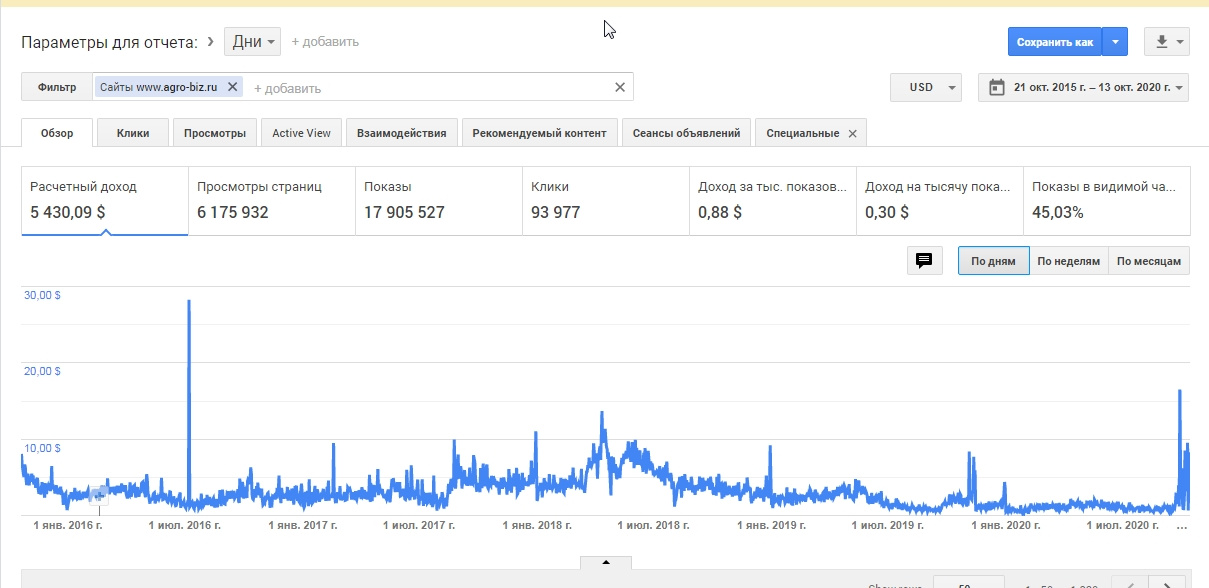Click the '1 янв. 2020 г.' axis label
Screen dimensions: 1209x588
point(1007,524)
